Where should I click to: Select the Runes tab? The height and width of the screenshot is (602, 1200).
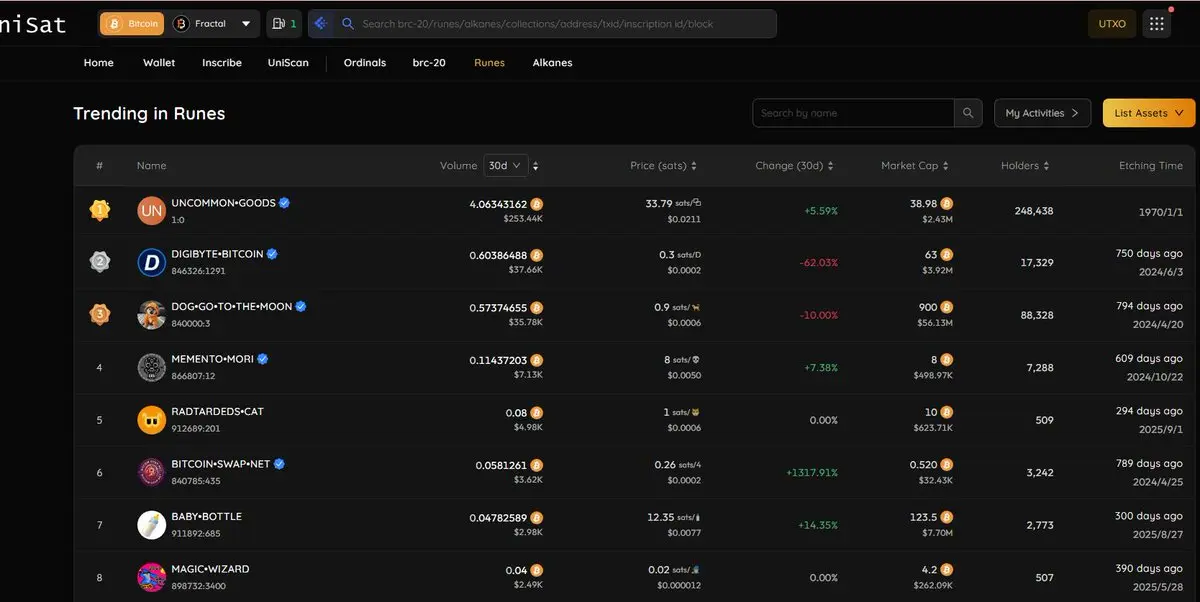point(489,63)
